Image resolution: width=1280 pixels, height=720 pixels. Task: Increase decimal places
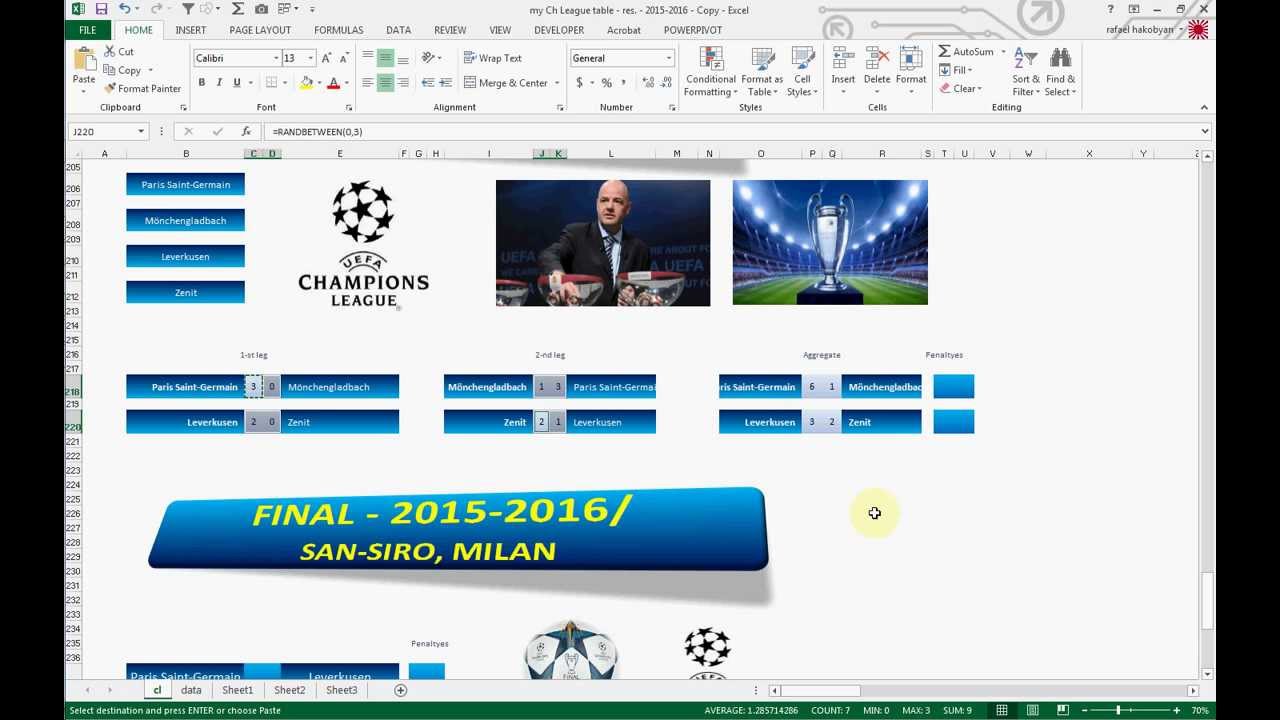(x=648, y=83)
